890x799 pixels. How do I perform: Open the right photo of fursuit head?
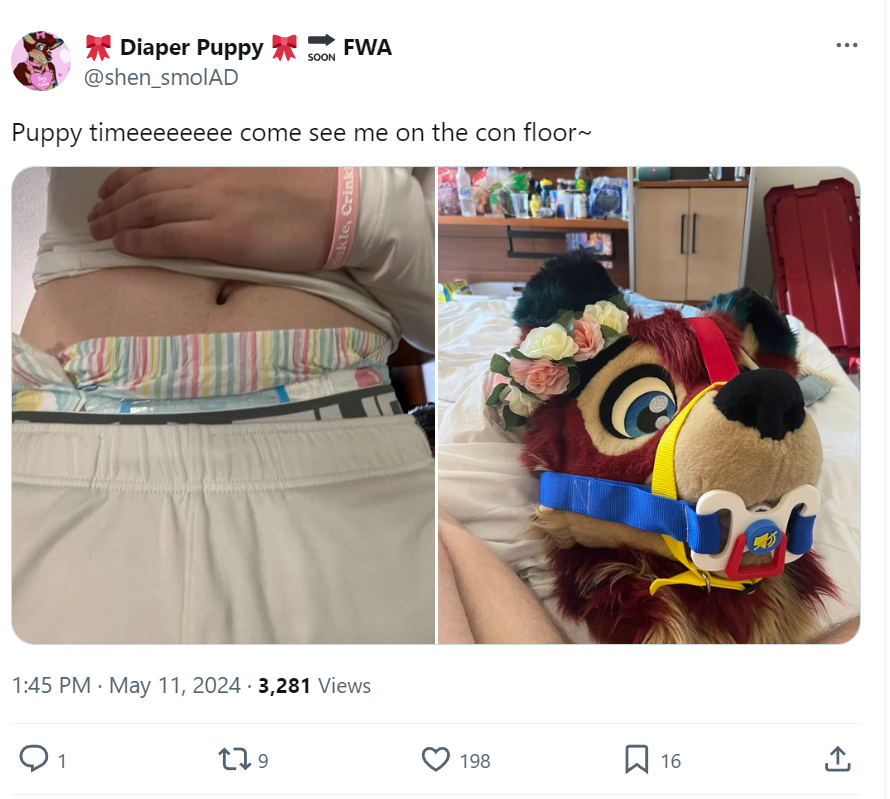coord(649,405)
